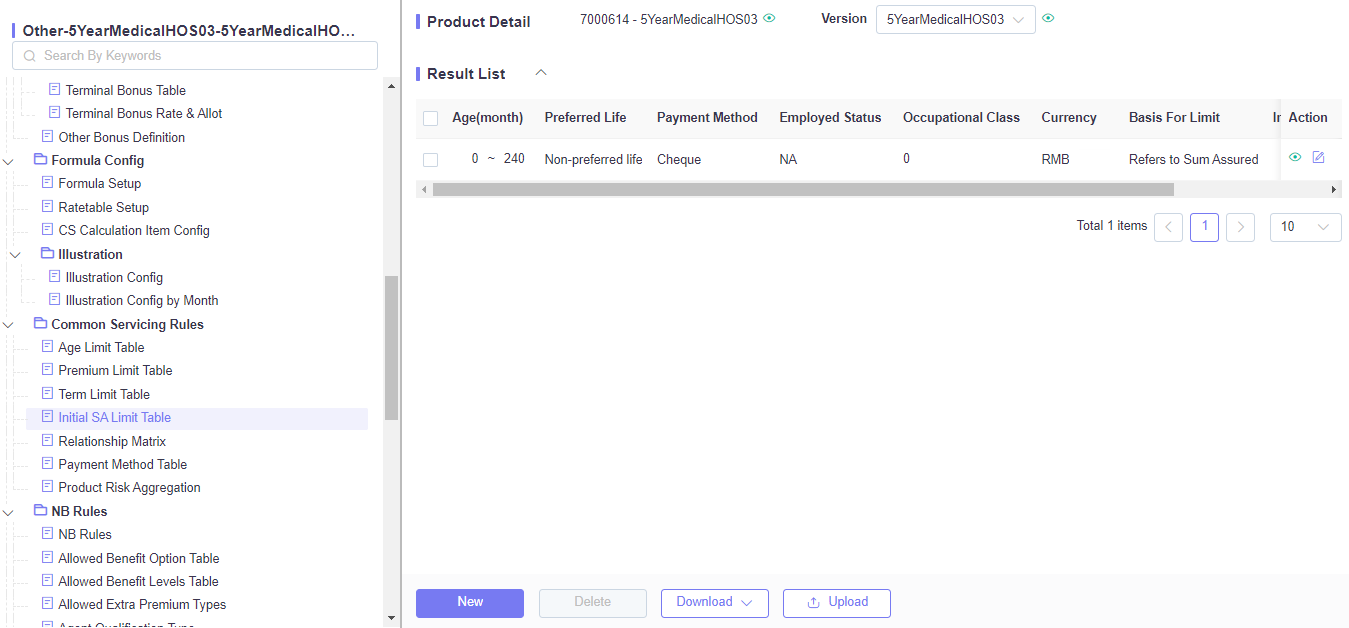Open CS Calculation Item Config
Screen dimensions: 1349x628
point(134,230)
